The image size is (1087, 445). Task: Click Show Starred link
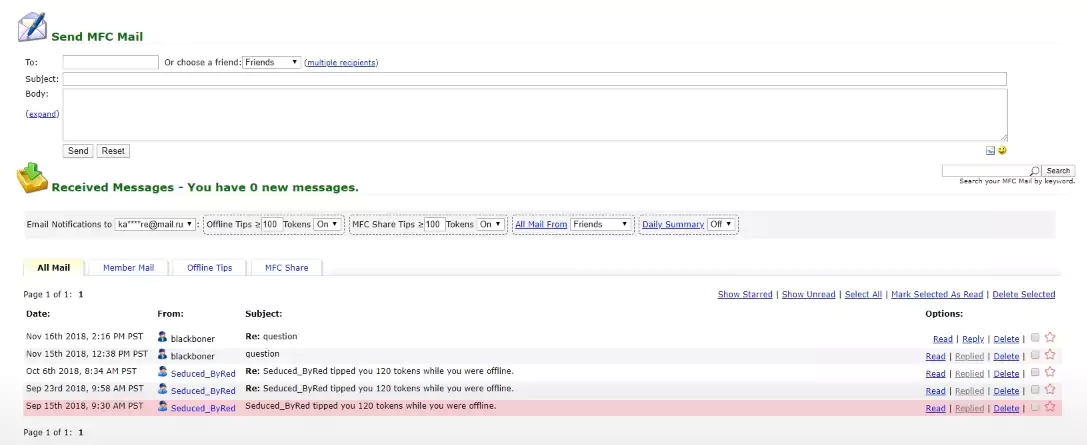[745, 295]
